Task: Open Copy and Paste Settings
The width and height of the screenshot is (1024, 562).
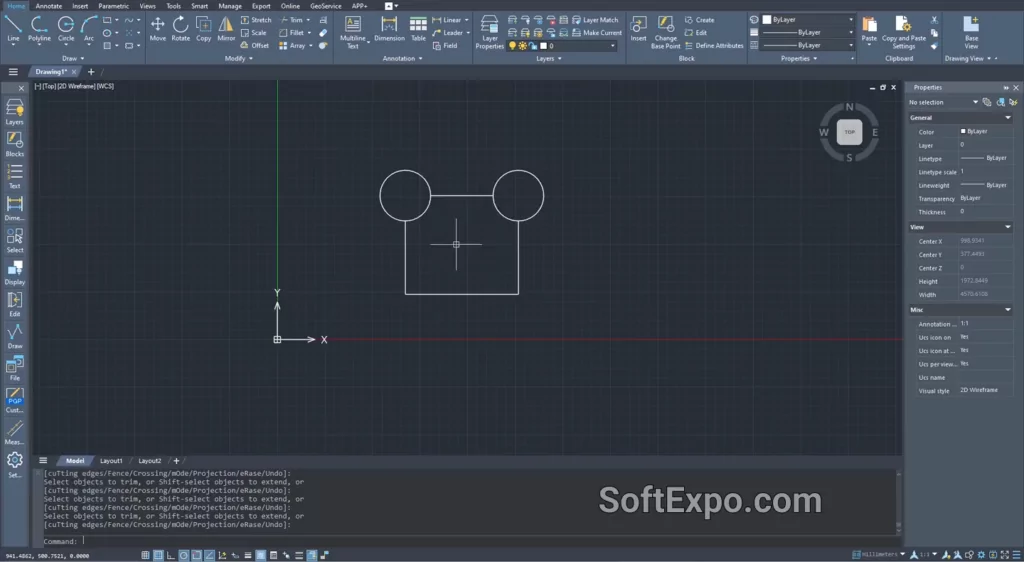Action: (x=904, y=32)
